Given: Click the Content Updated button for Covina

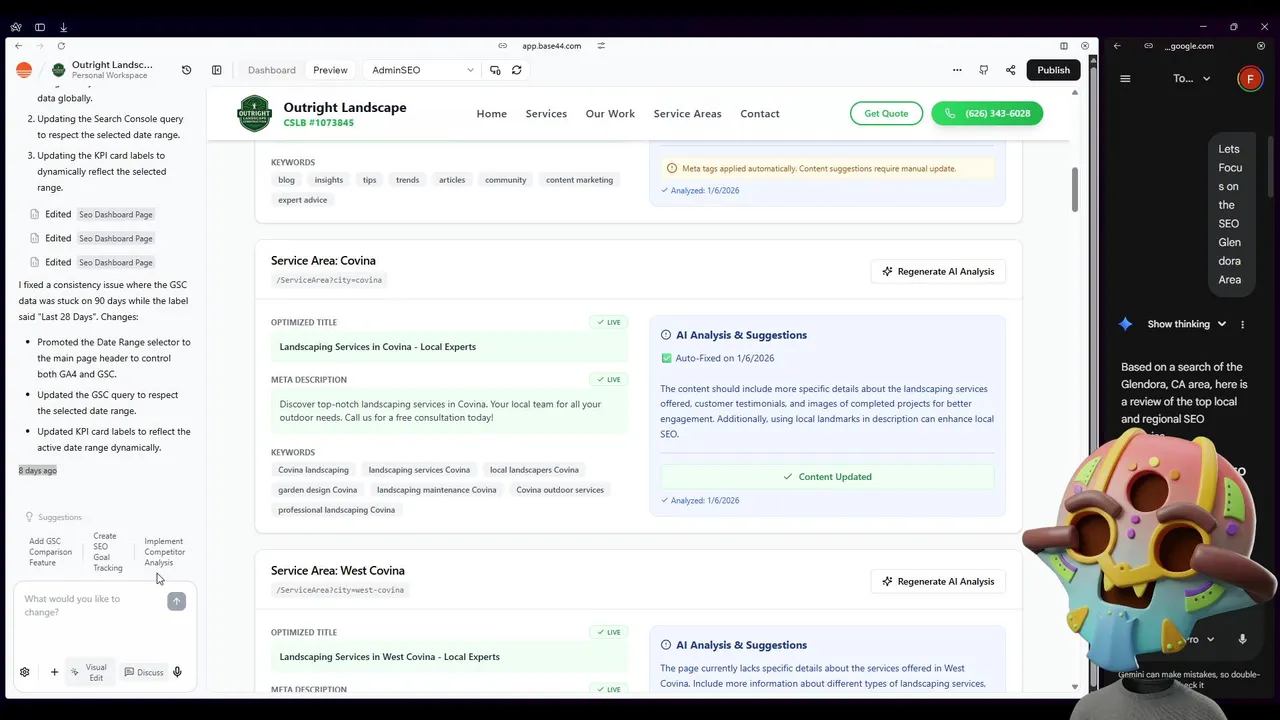Looking at the screenshot, I should pyautogui.click(x=827, y=477).
